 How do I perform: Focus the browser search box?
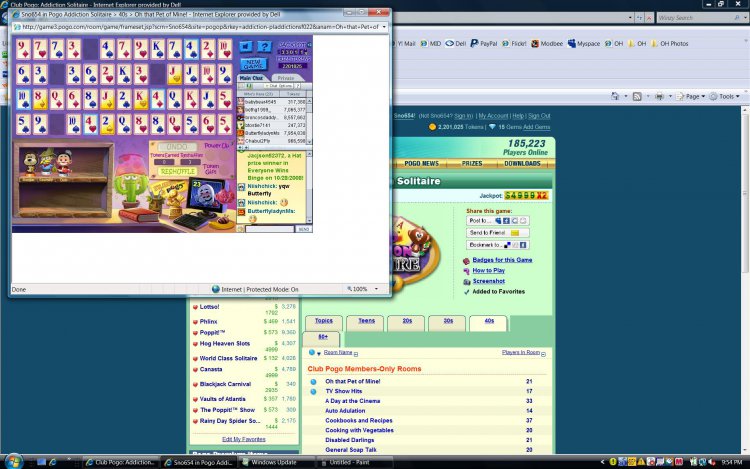[695, 18]
